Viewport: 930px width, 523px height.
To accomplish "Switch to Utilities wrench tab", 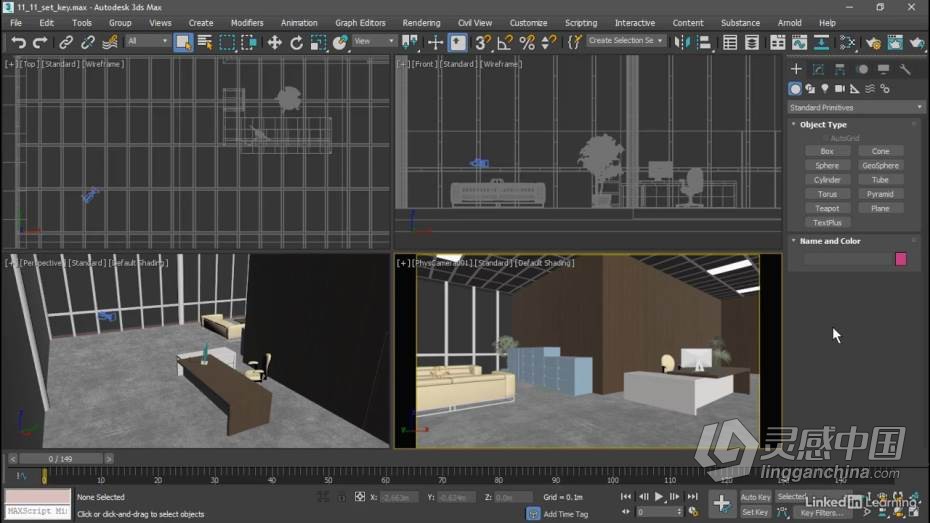I will [905, 69].
